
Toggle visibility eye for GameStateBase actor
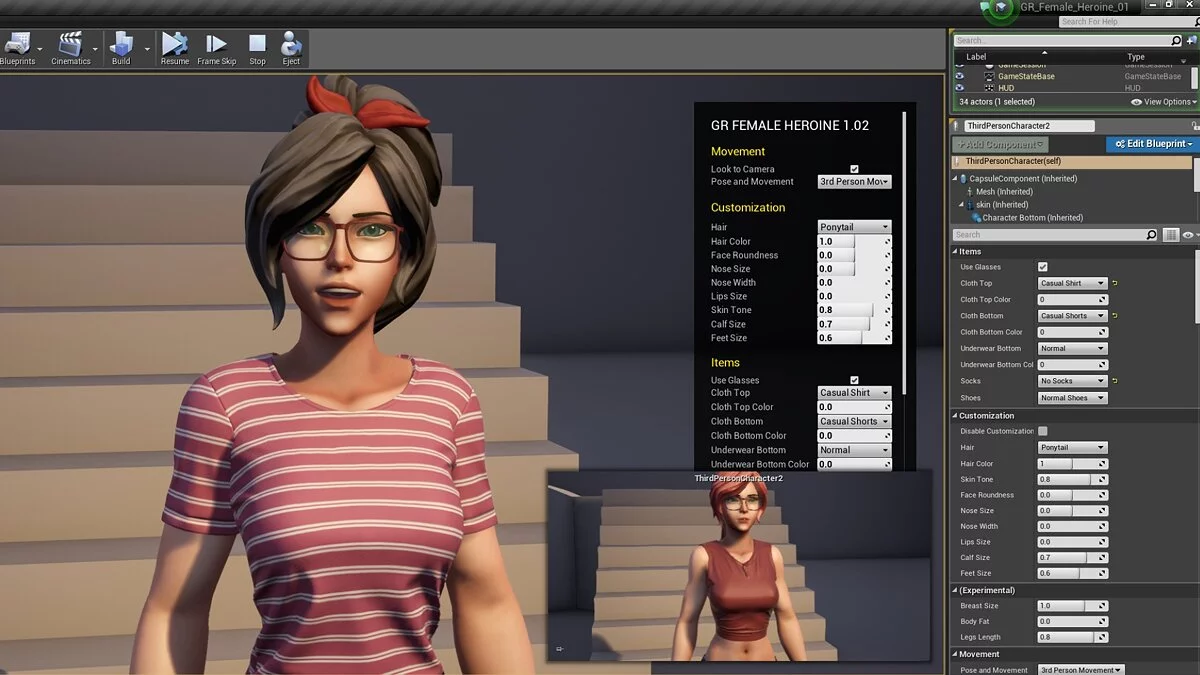coord(960,76)
